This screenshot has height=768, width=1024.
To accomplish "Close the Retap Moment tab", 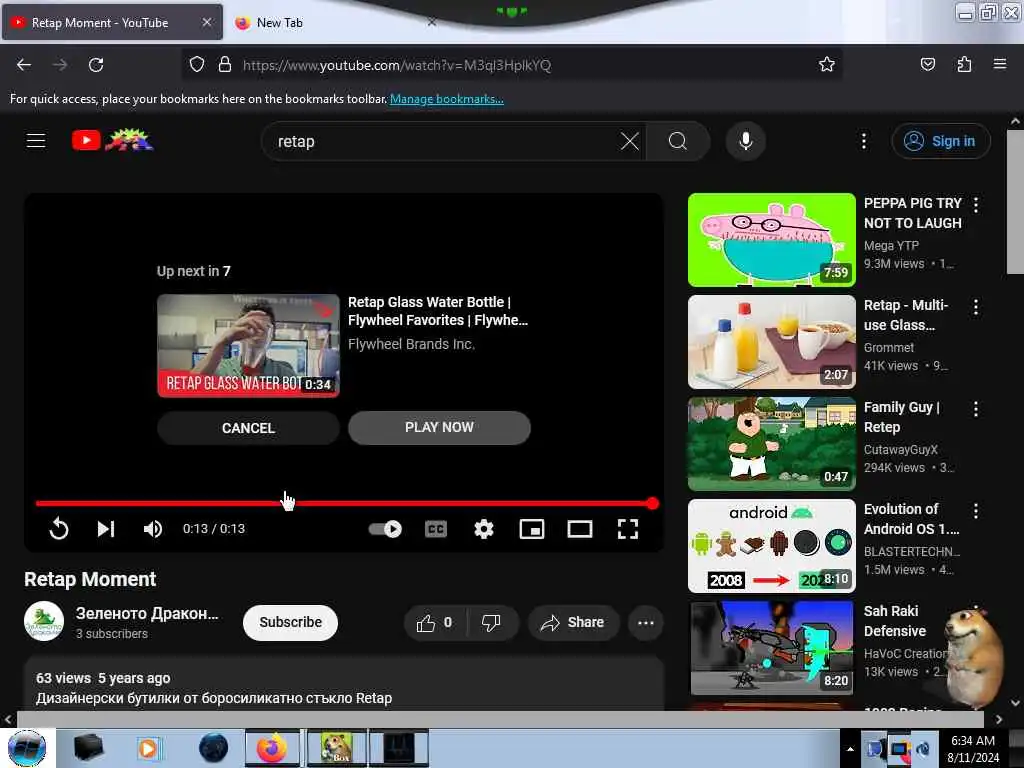I will point(206,22).
